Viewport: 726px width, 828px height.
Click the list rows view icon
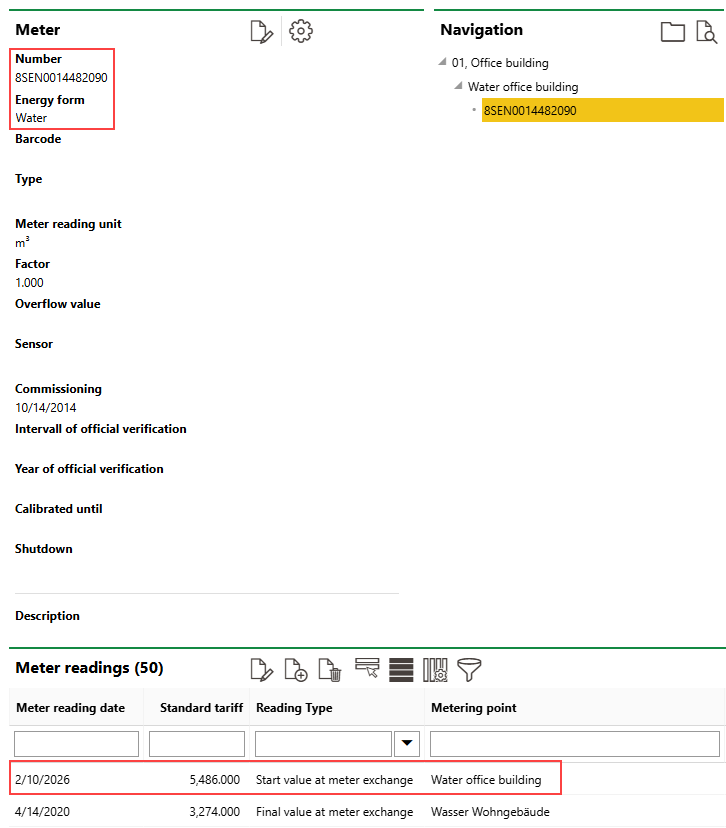401,669
